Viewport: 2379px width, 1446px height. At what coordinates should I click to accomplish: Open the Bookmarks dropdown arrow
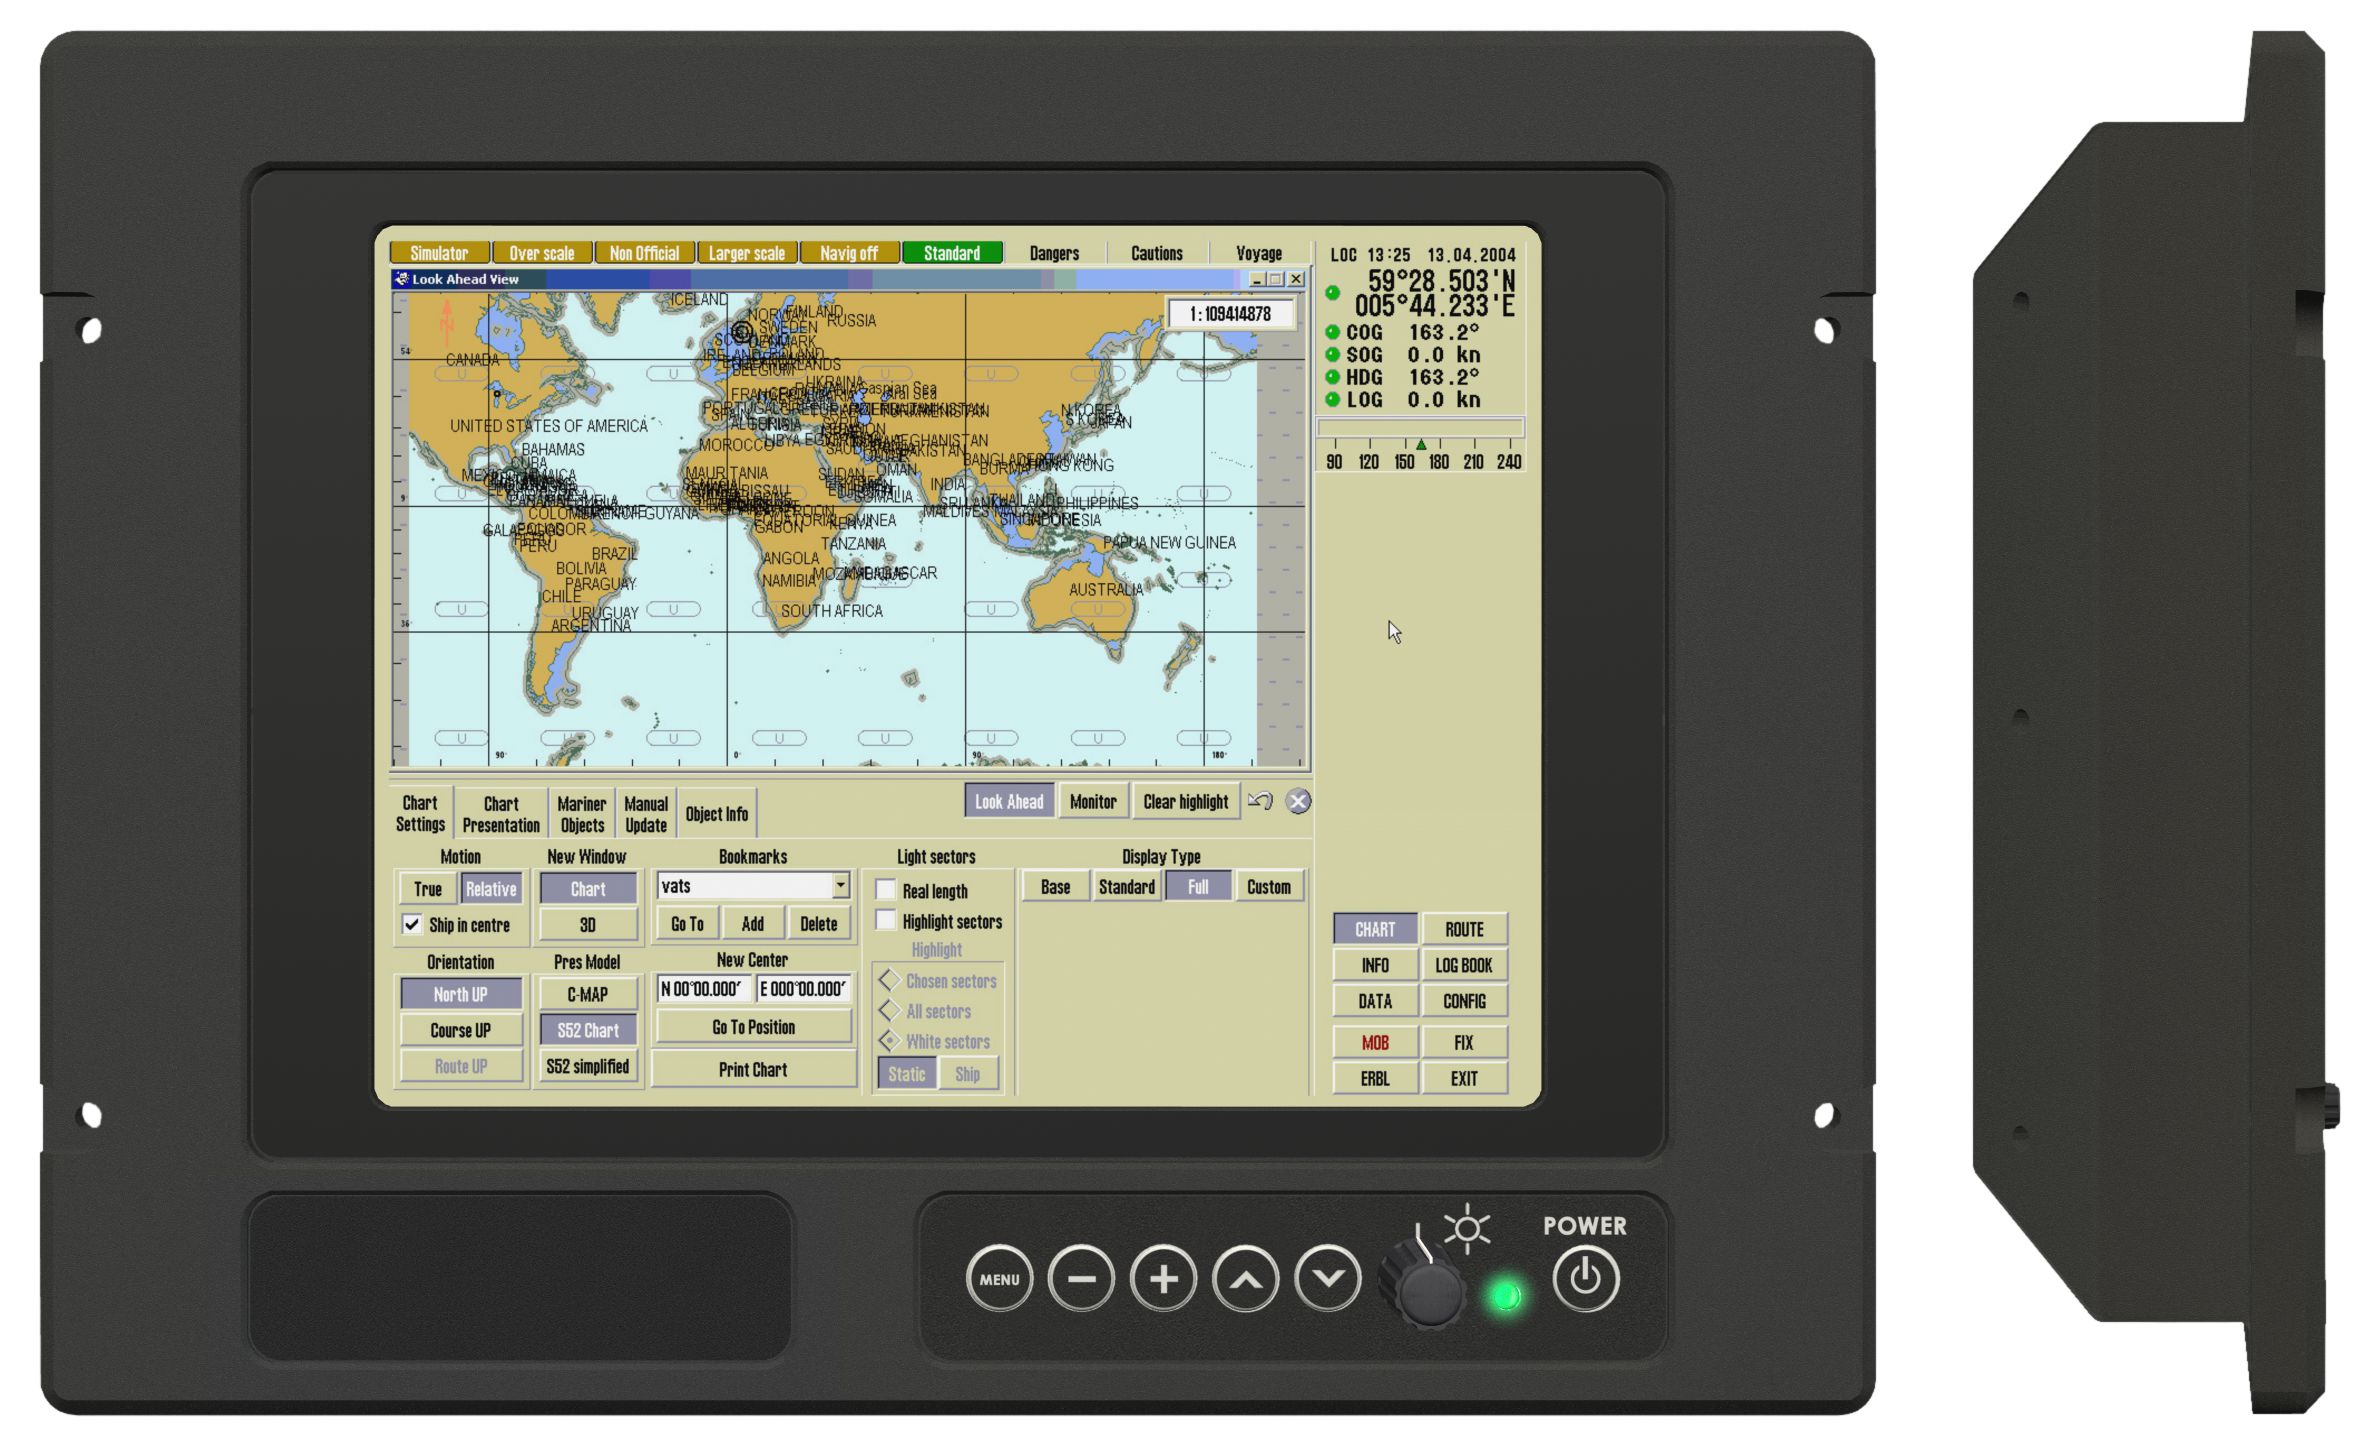(x=840, y=885)
